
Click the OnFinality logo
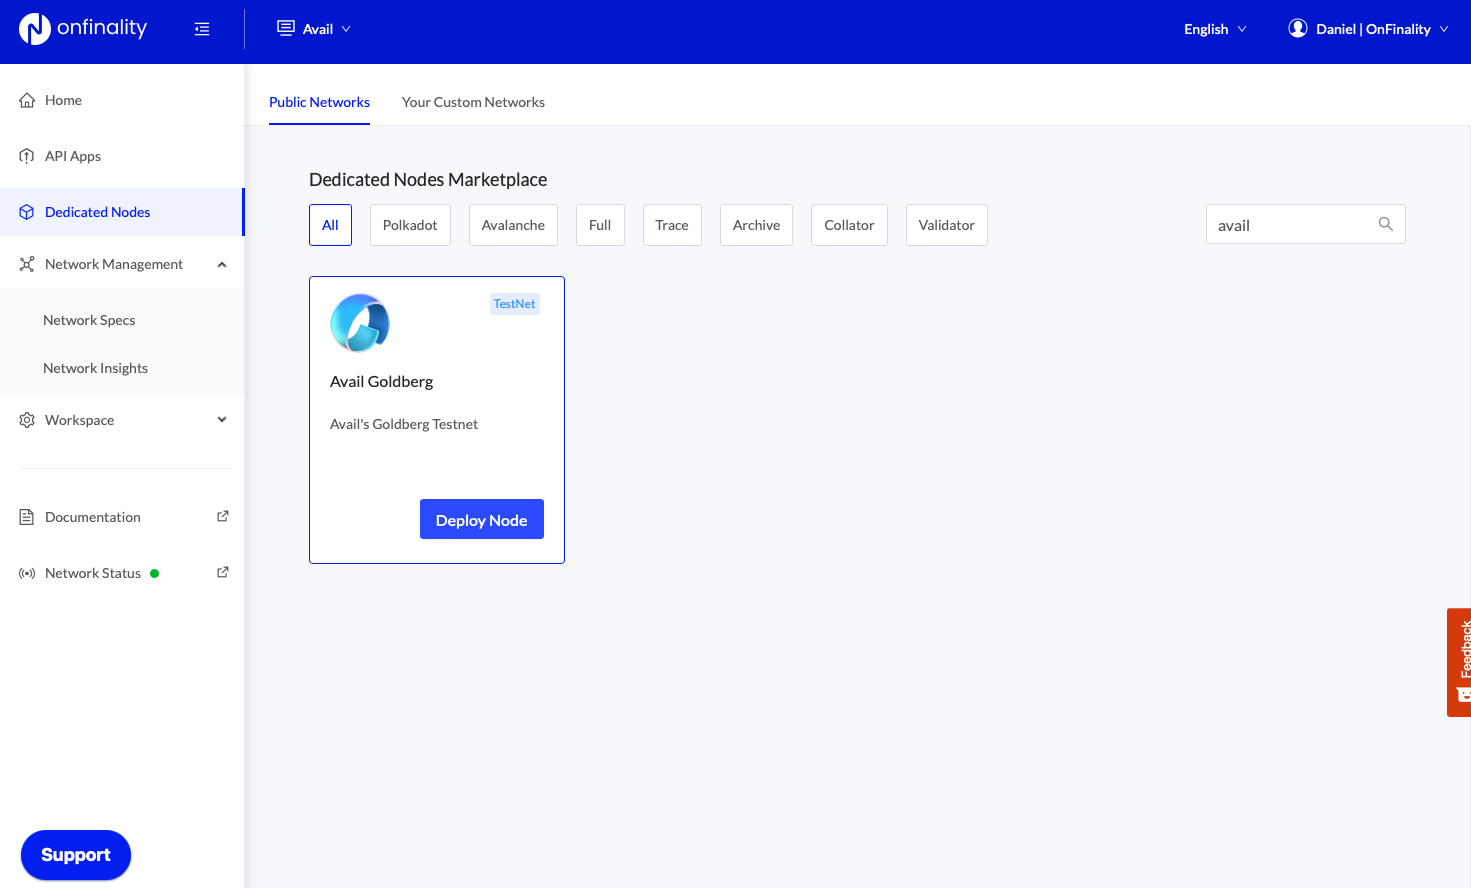[83, 29]
